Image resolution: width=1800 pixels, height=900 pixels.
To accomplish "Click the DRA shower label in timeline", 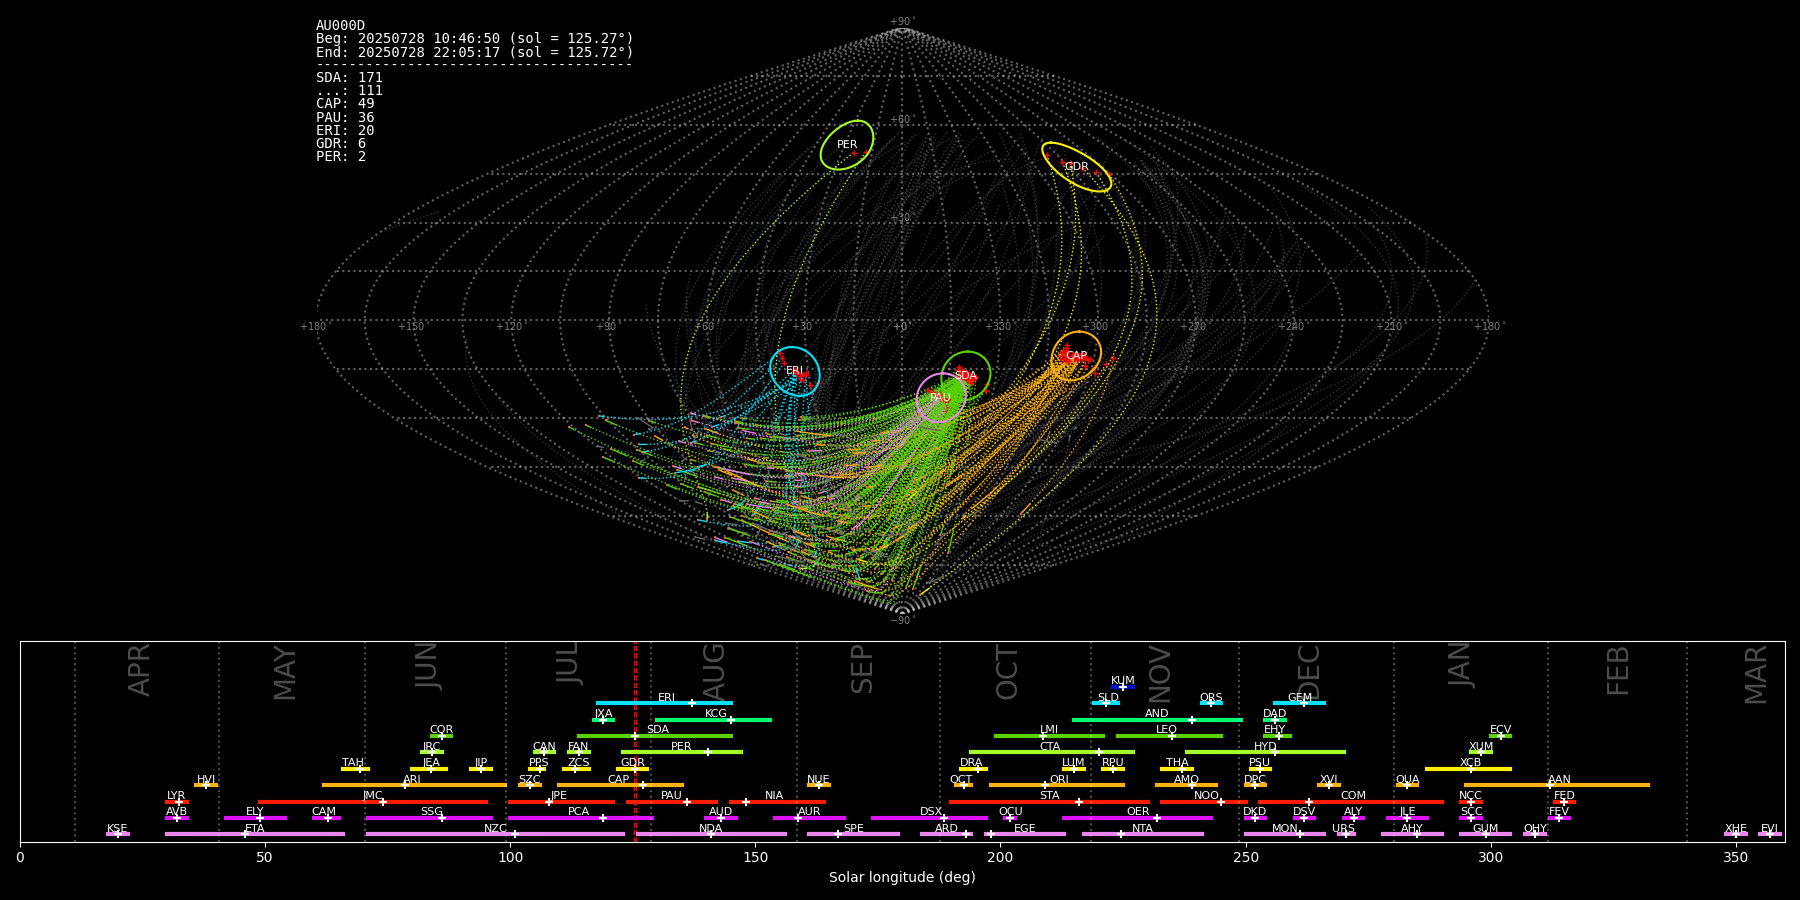I will click(971, 763).
